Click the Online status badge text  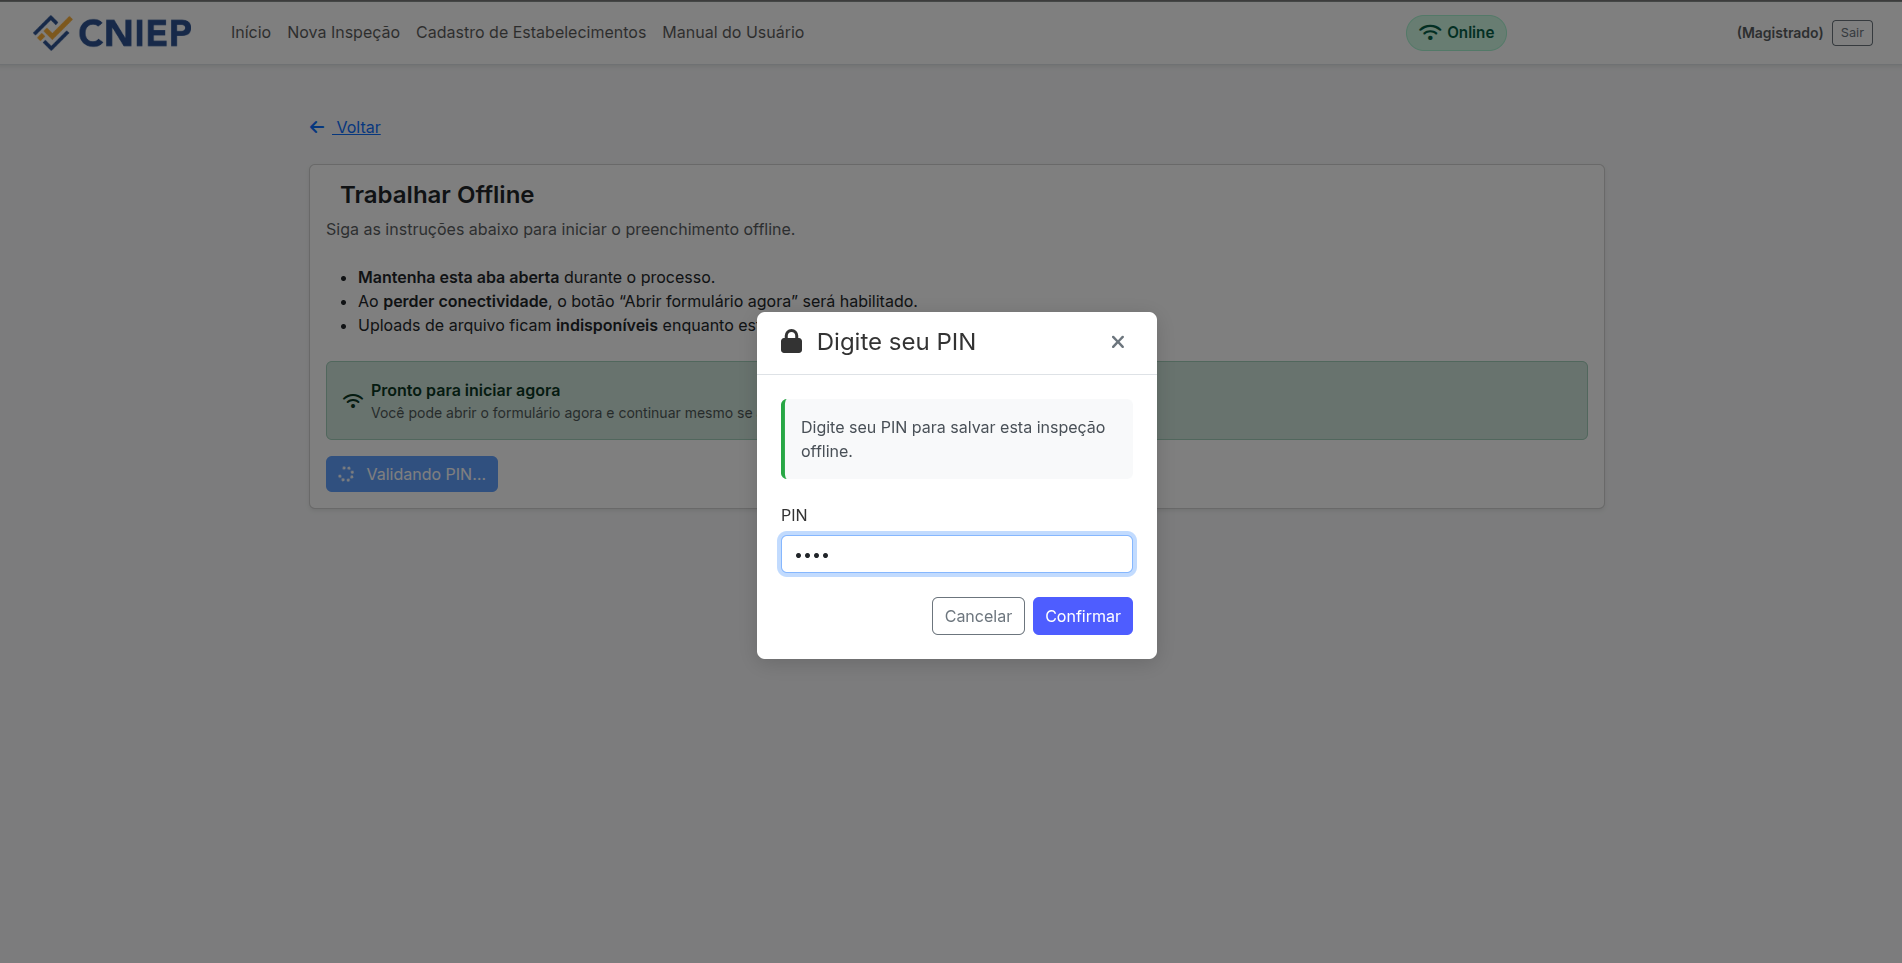(1470, 33)
